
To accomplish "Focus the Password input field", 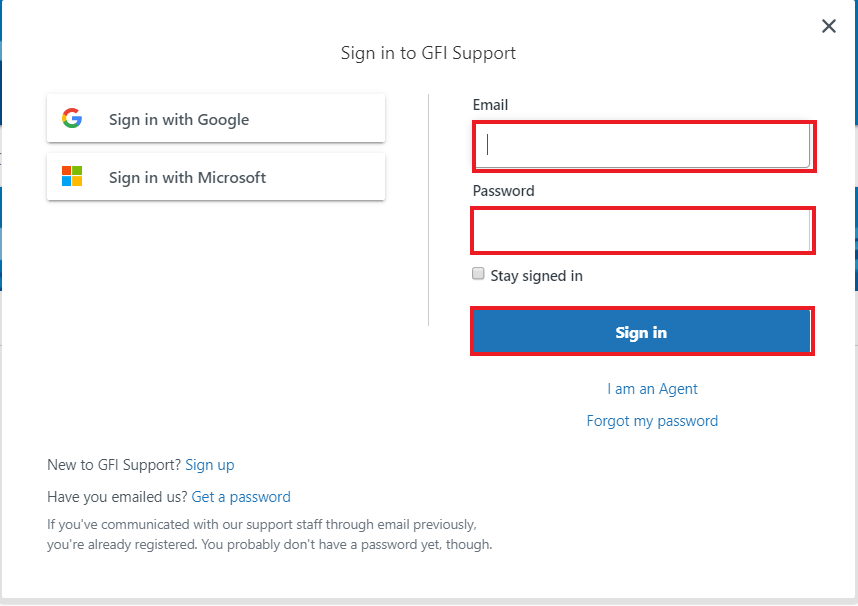I will pyautogui.click(x=643, y=231).
